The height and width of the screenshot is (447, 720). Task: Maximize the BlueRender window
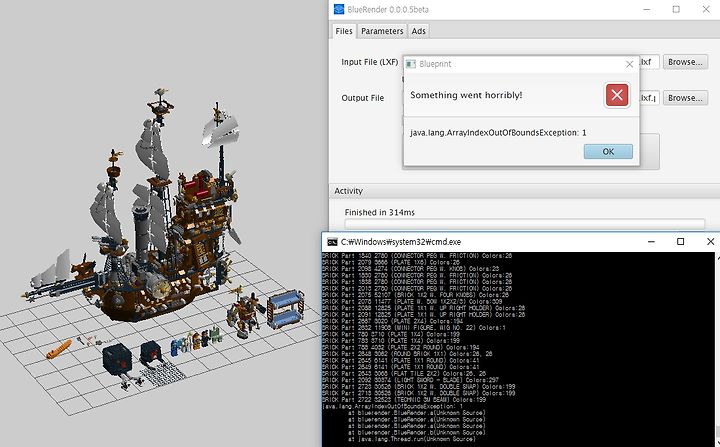(x=676, y=9)
